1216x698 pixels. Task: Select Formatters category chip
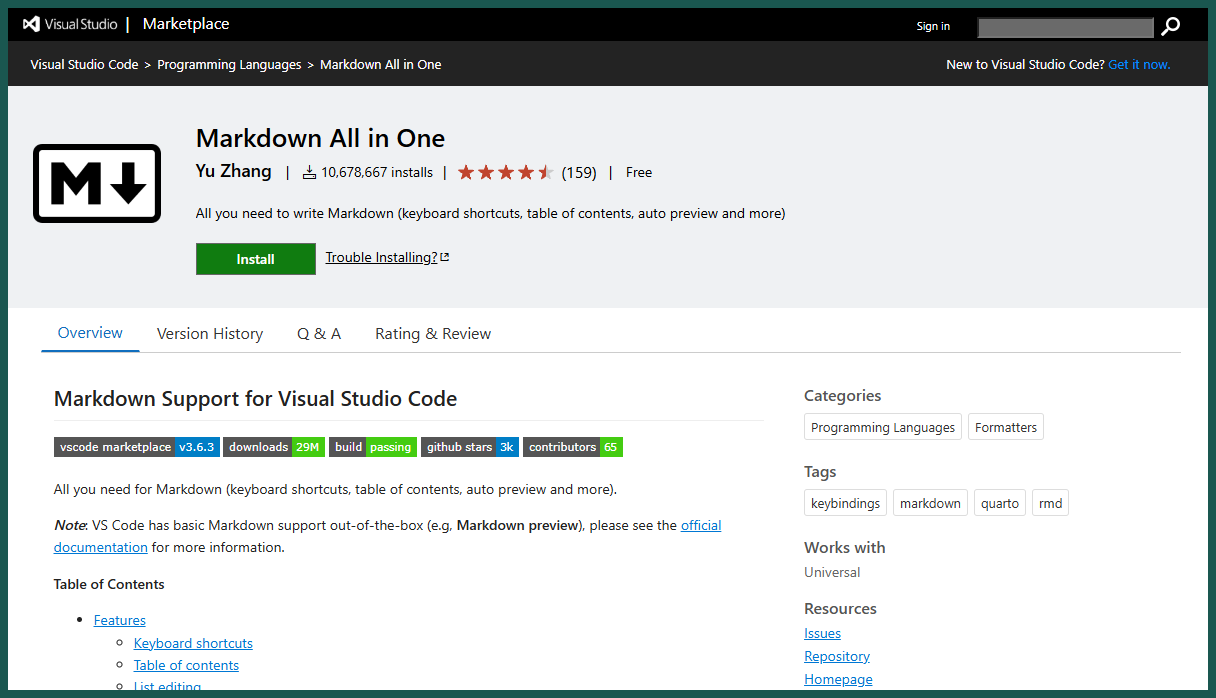click(x=1006, y=427)
